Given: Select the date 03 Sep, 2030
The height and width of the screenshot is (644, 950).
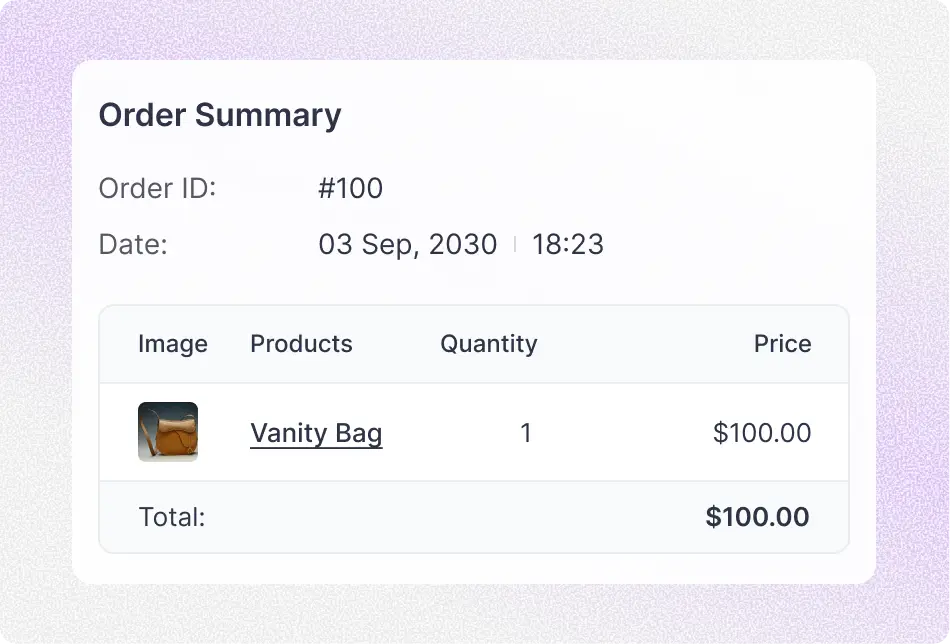Looking at the screenshot, I should [x=408, y=244].
